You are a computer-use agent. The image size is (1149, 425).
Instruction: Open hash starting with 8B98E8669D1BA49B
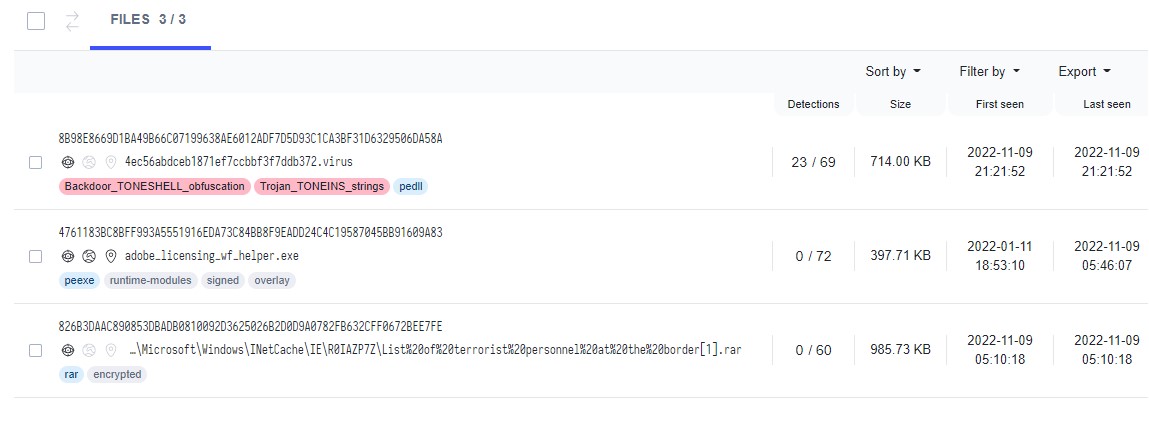(250, 138)
